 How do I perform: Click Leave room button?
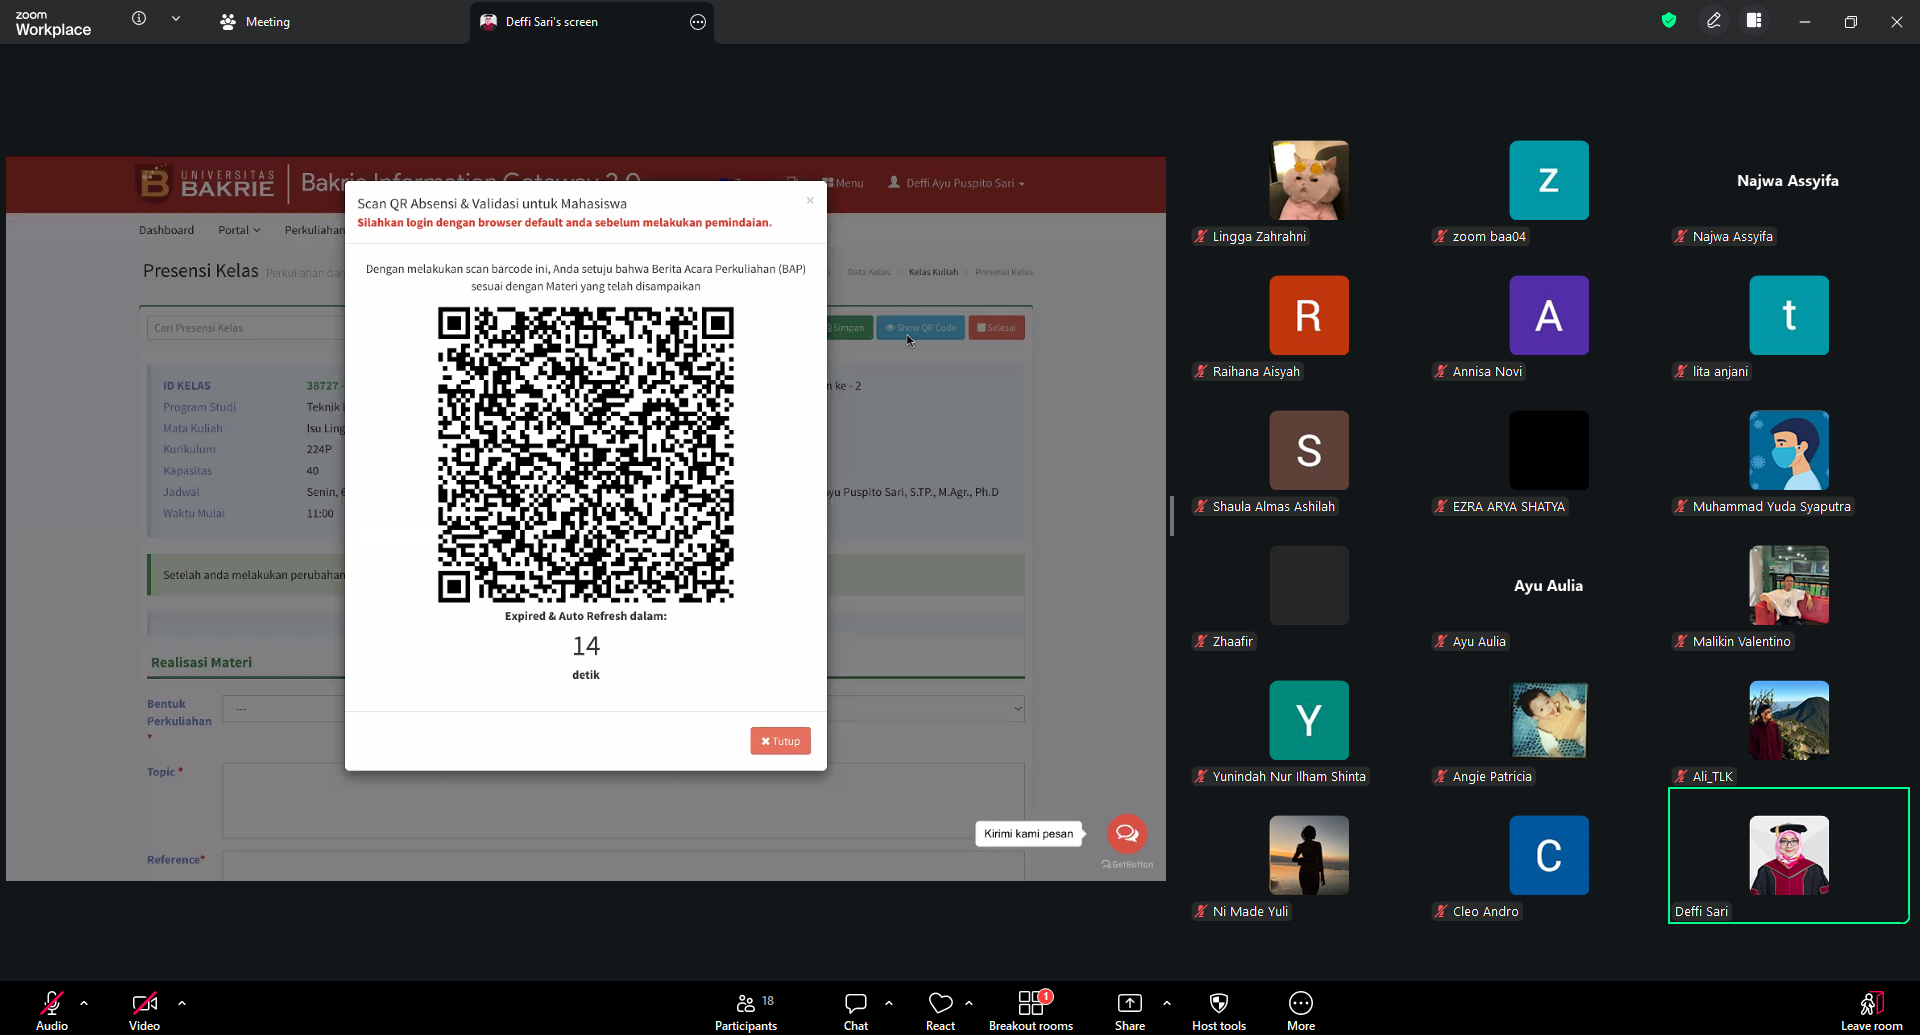pyautogui.click(x=1872, y=1010)
